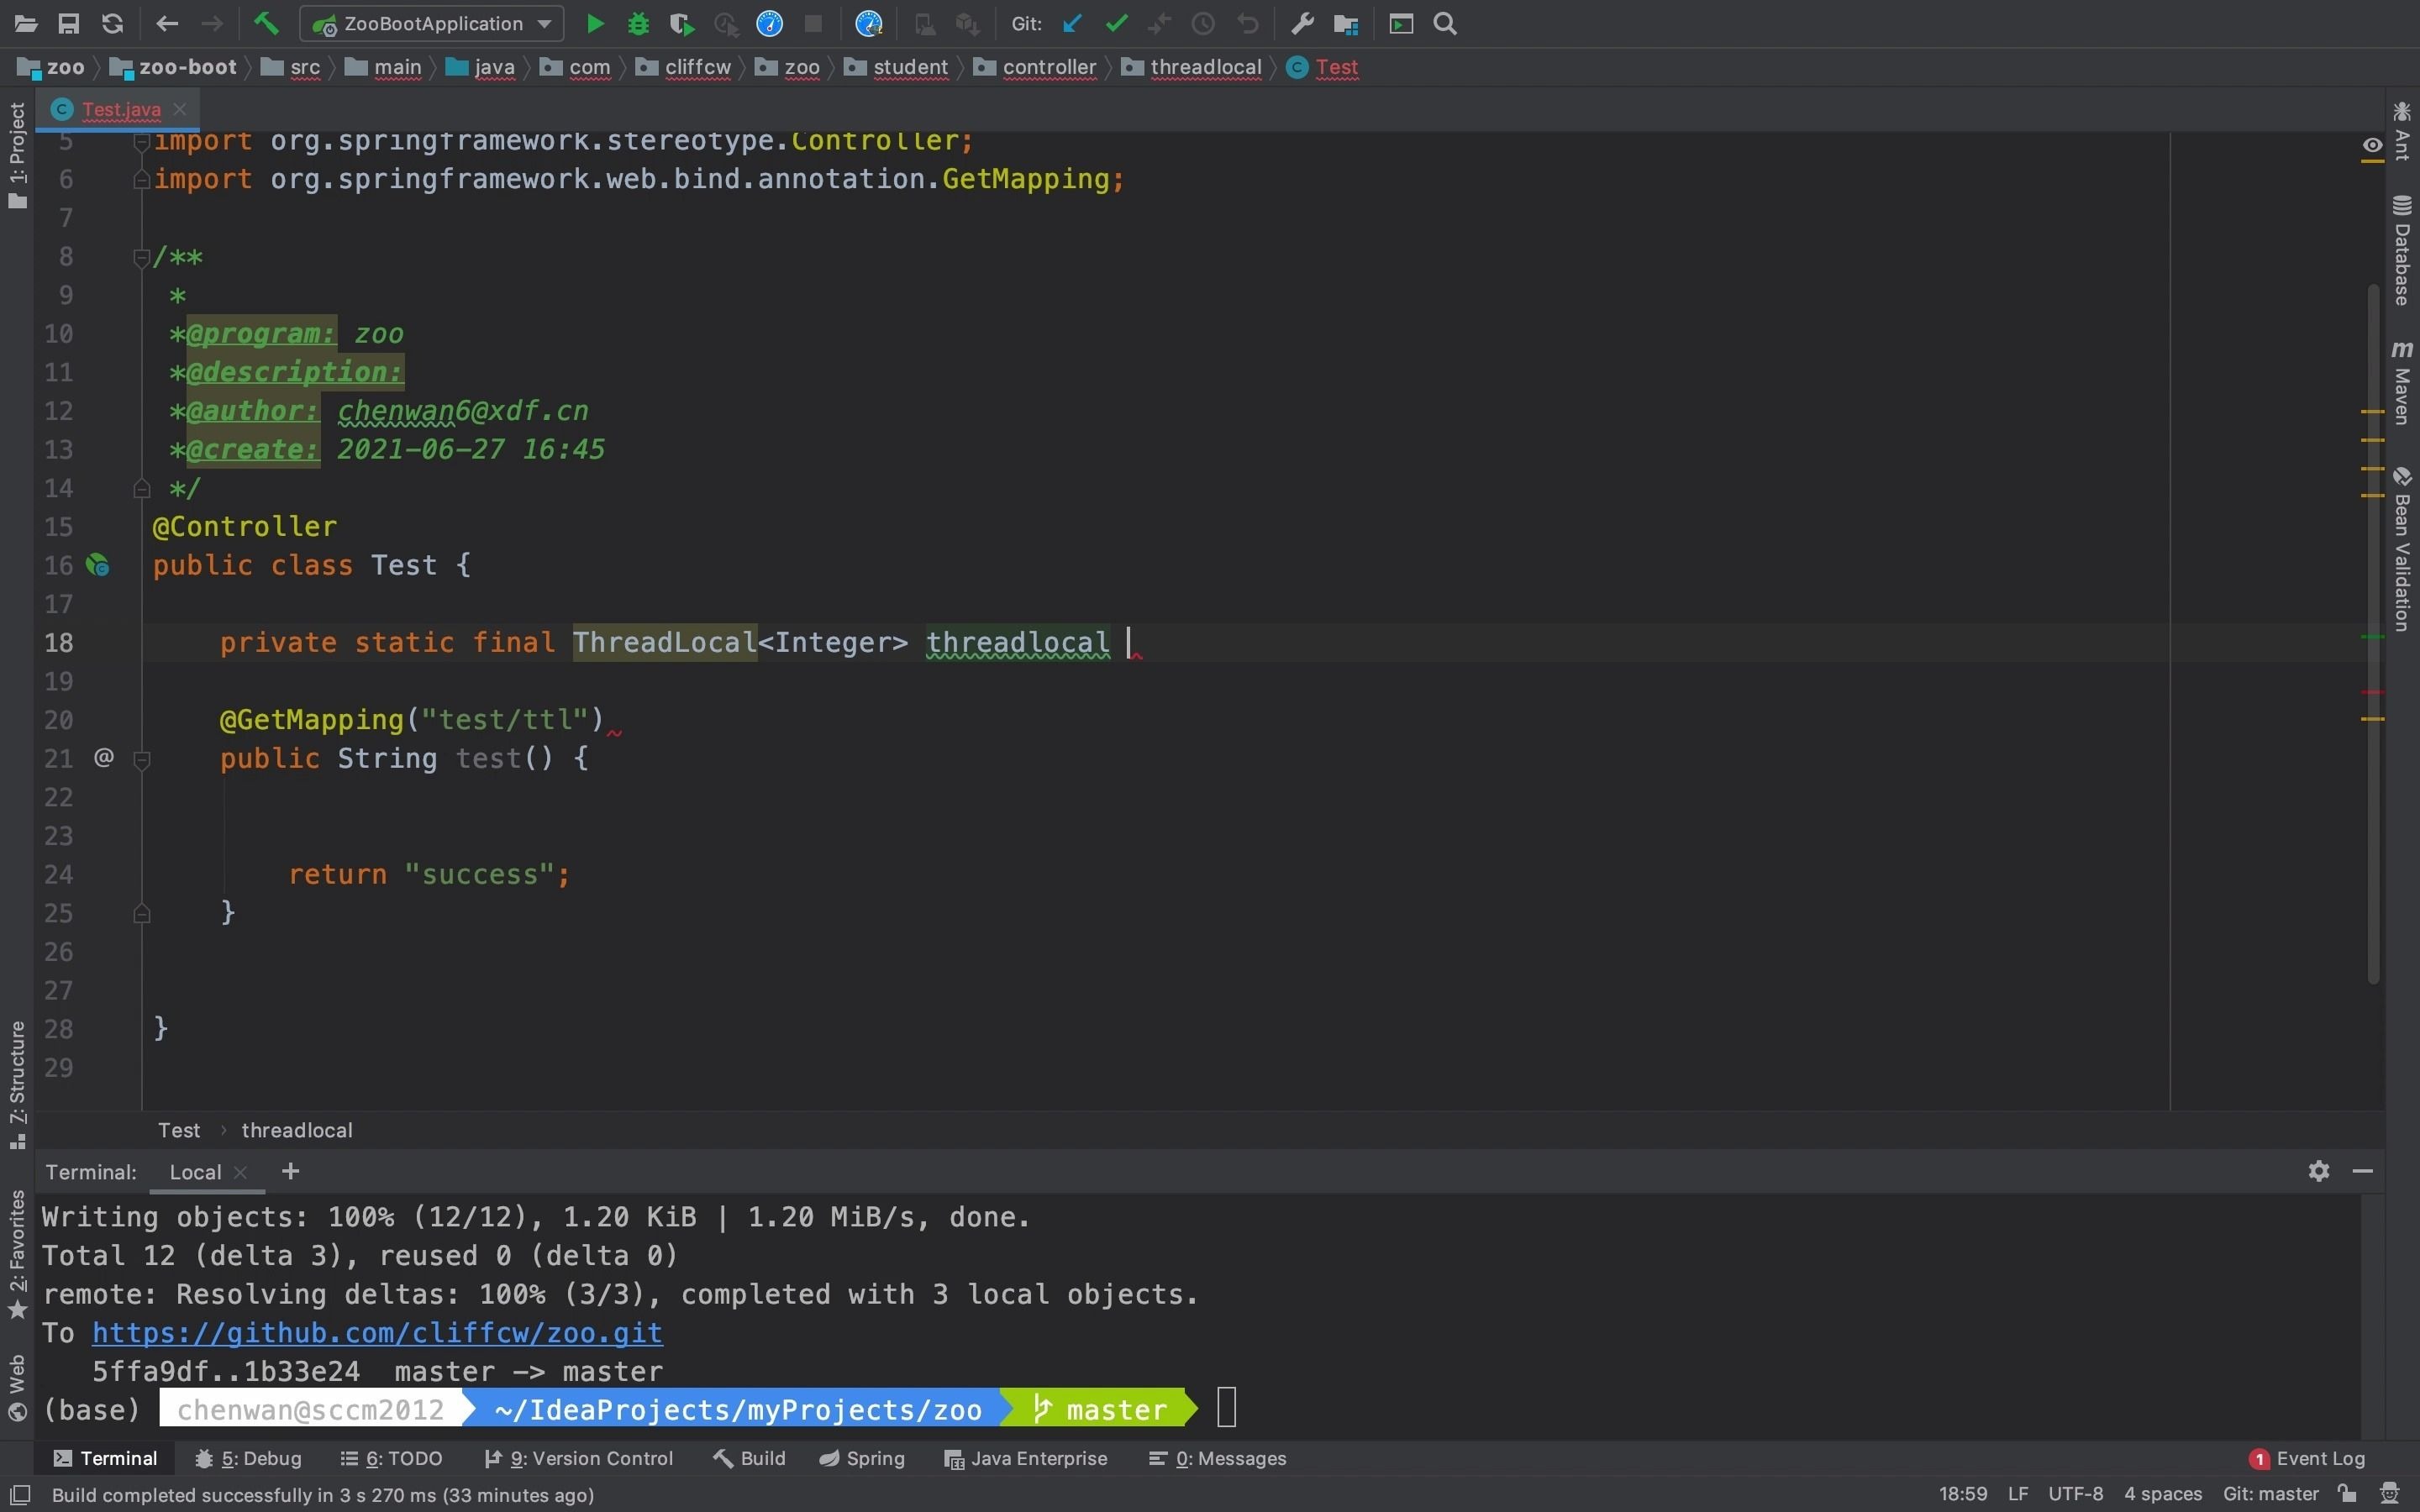Navigate forward with the right arrow

[211, 24]
